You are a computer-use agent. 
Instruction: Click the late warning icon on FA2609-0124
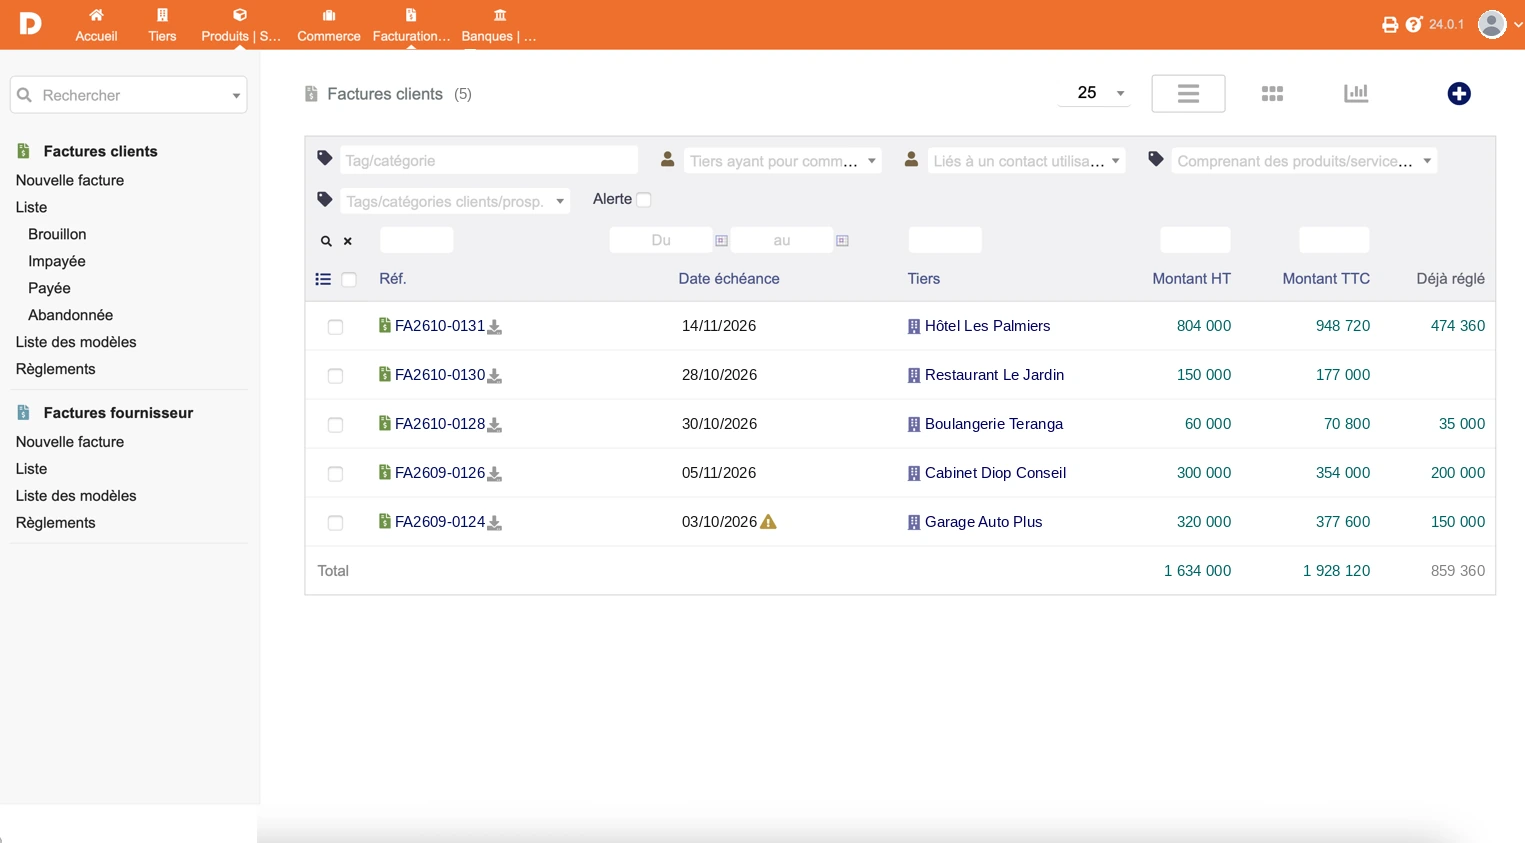point(768,522)
